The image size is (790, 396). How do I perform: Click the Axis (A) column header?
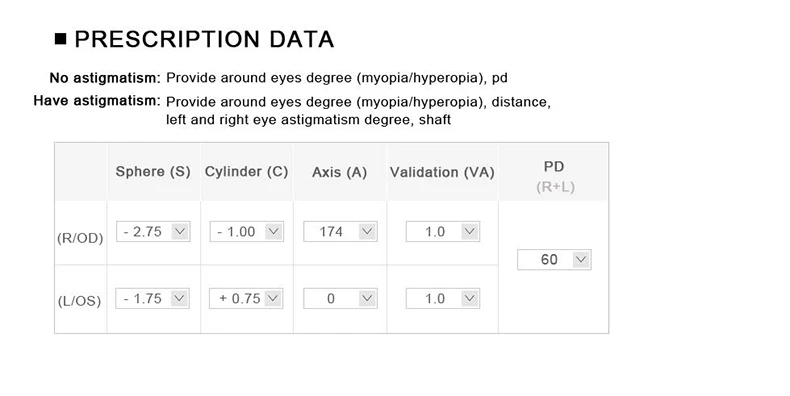[339, 172]
